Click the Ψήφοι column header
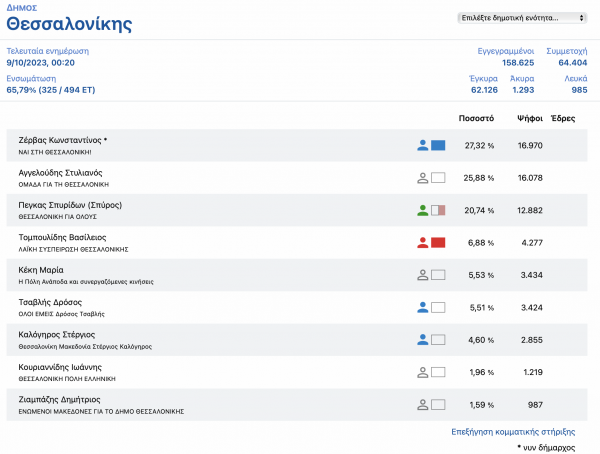600x454 pixels. click(x=530, y=118)
